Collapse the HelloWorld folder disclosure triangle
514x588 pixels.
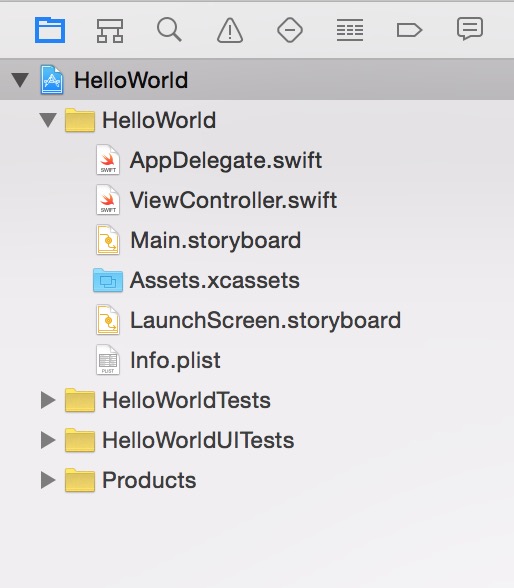tap(48, 120)
